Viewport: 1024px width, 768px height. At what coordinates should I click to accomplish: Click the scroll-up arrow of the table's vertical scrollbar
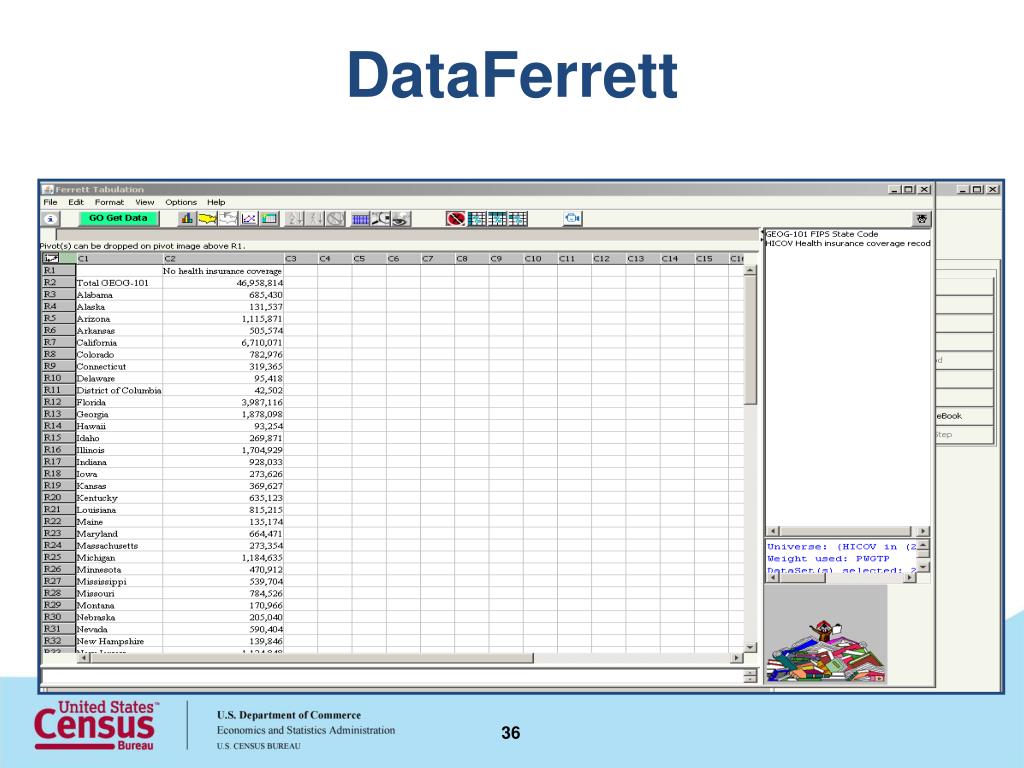tap(750, 270)
